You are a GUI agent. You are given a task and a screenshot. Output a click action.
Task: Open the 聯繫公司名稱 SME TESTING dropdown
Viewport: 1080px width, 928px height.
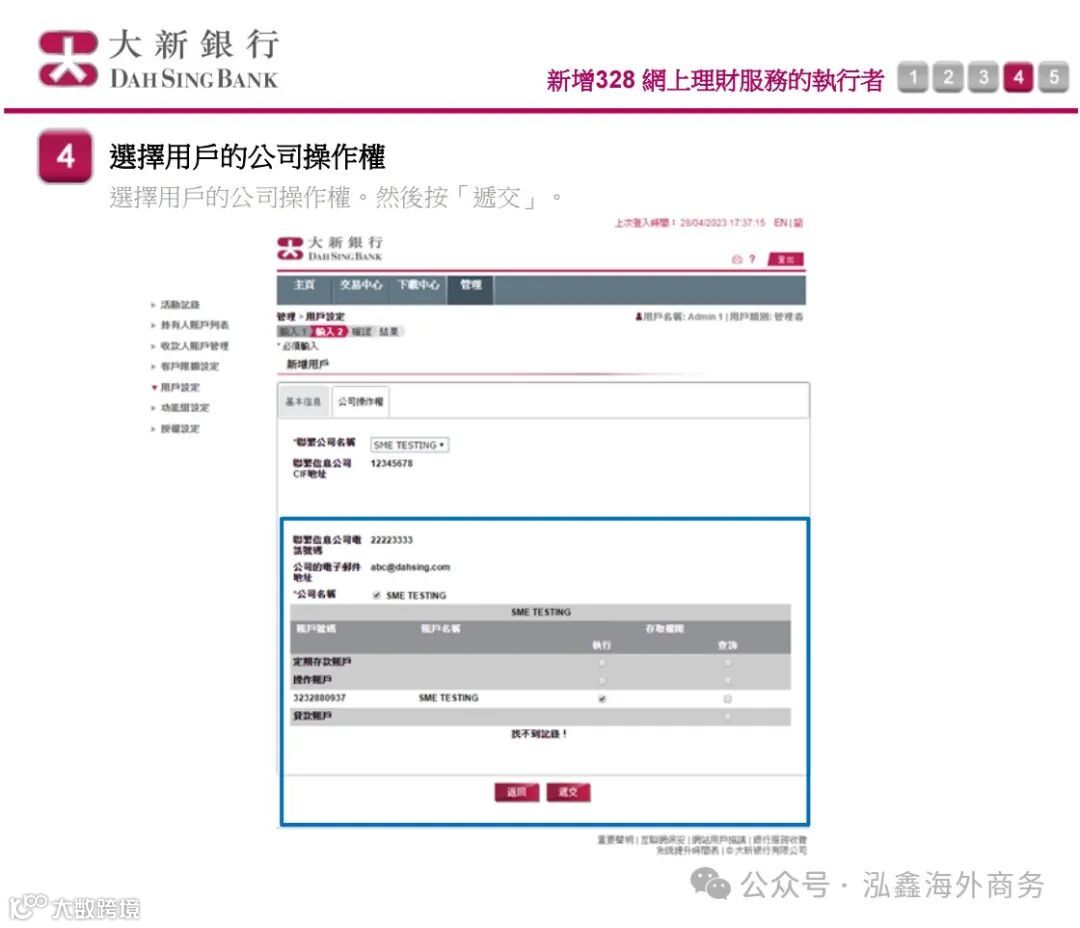[x=410, y=445]
